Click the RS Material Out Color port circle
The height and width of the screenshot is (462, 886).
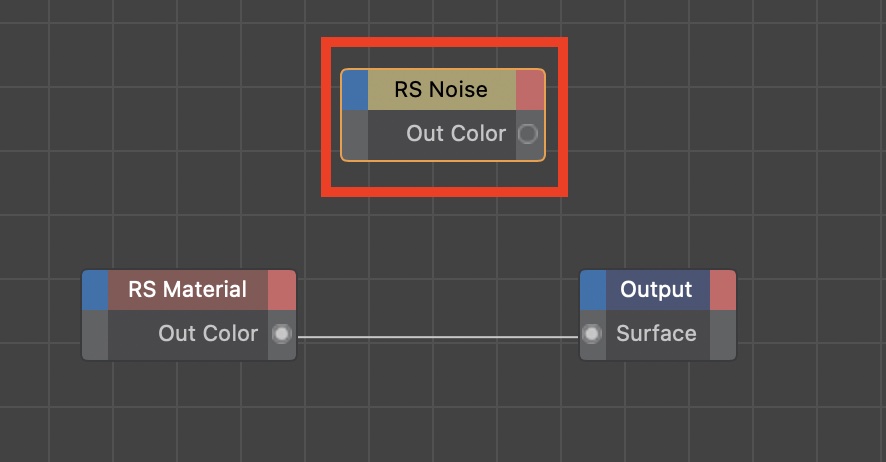282,334
